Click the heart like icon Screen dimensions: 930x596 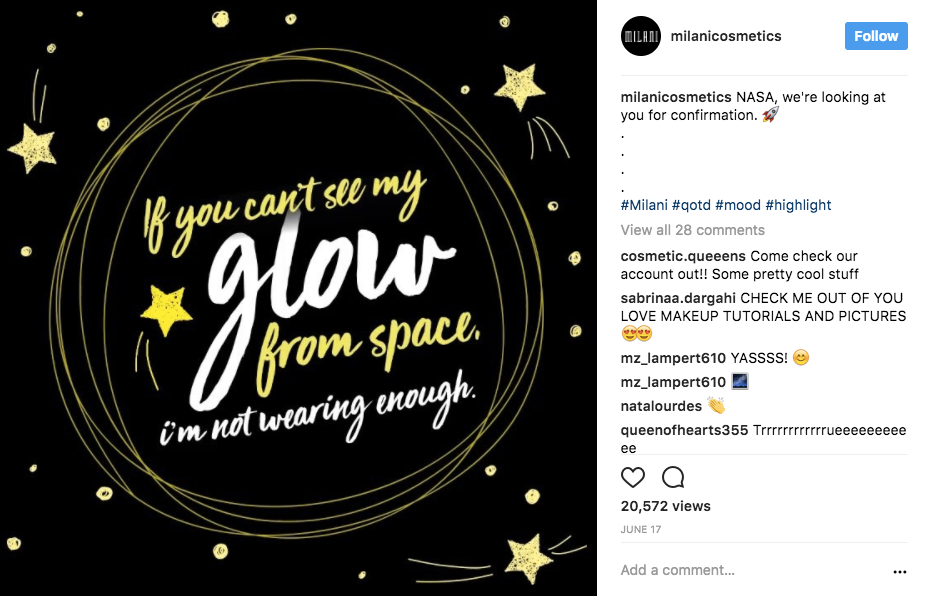pyautogui.click(x=633, y=477)
